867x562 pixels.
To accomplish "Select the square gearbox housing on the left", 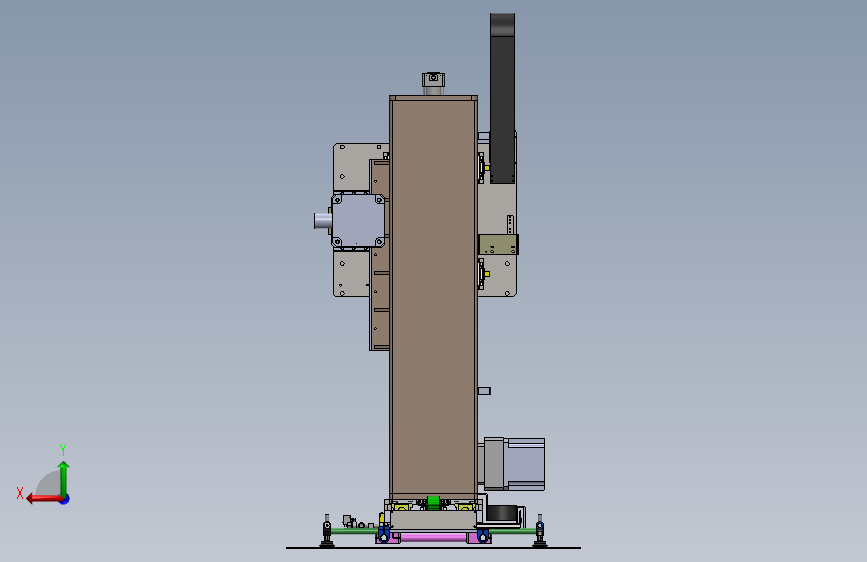I will (x=358, y=221).
